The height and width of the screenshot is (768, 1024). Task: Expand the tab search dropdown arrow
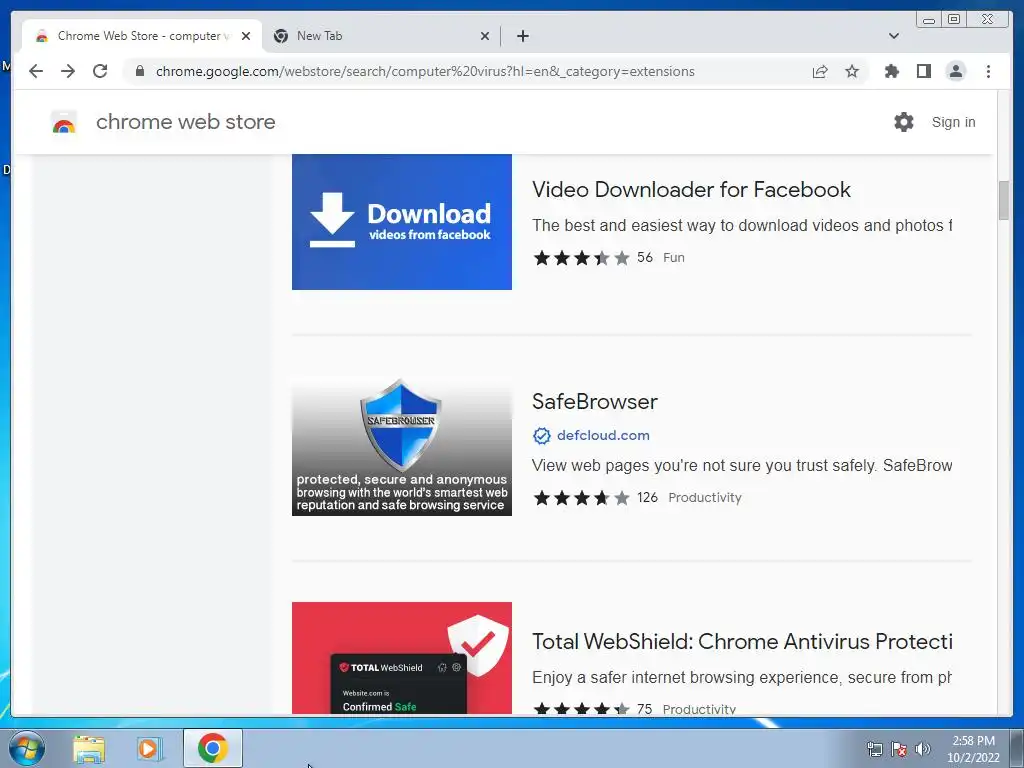pos(893,36)
